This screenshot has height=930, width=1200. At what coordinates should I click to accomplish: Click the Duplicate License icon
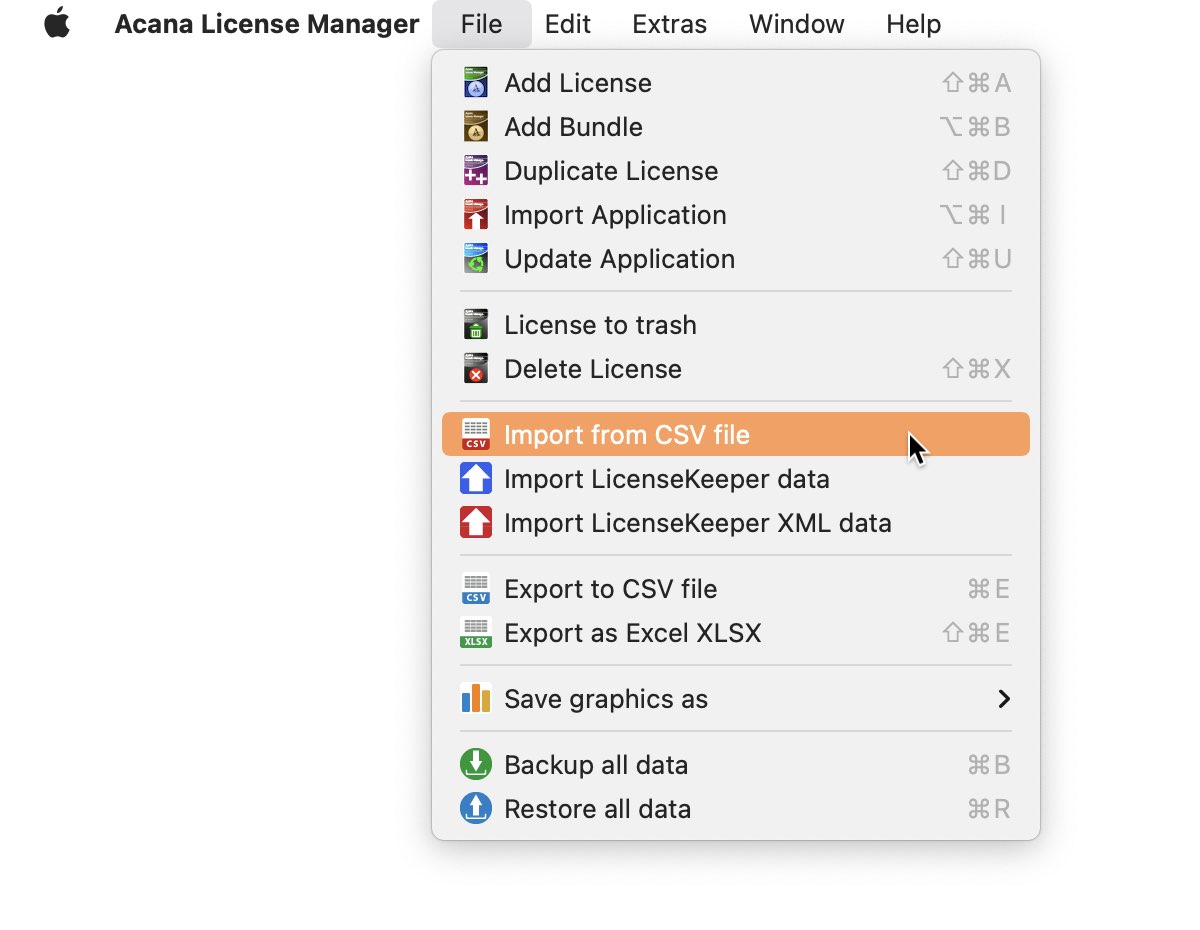476,171
